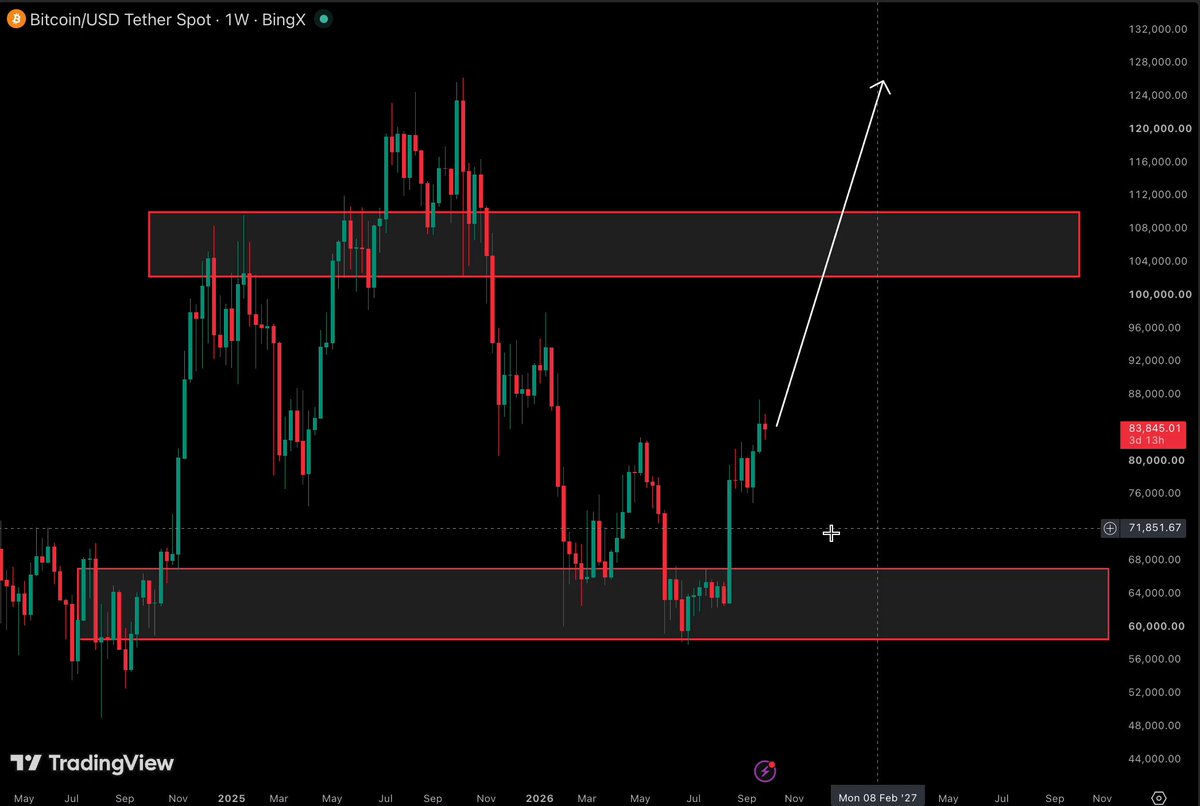This screenshot has width=1200, height=806.
Task: Click the 108,000.00 price axis label
Action: click(x=1157, y=228)
